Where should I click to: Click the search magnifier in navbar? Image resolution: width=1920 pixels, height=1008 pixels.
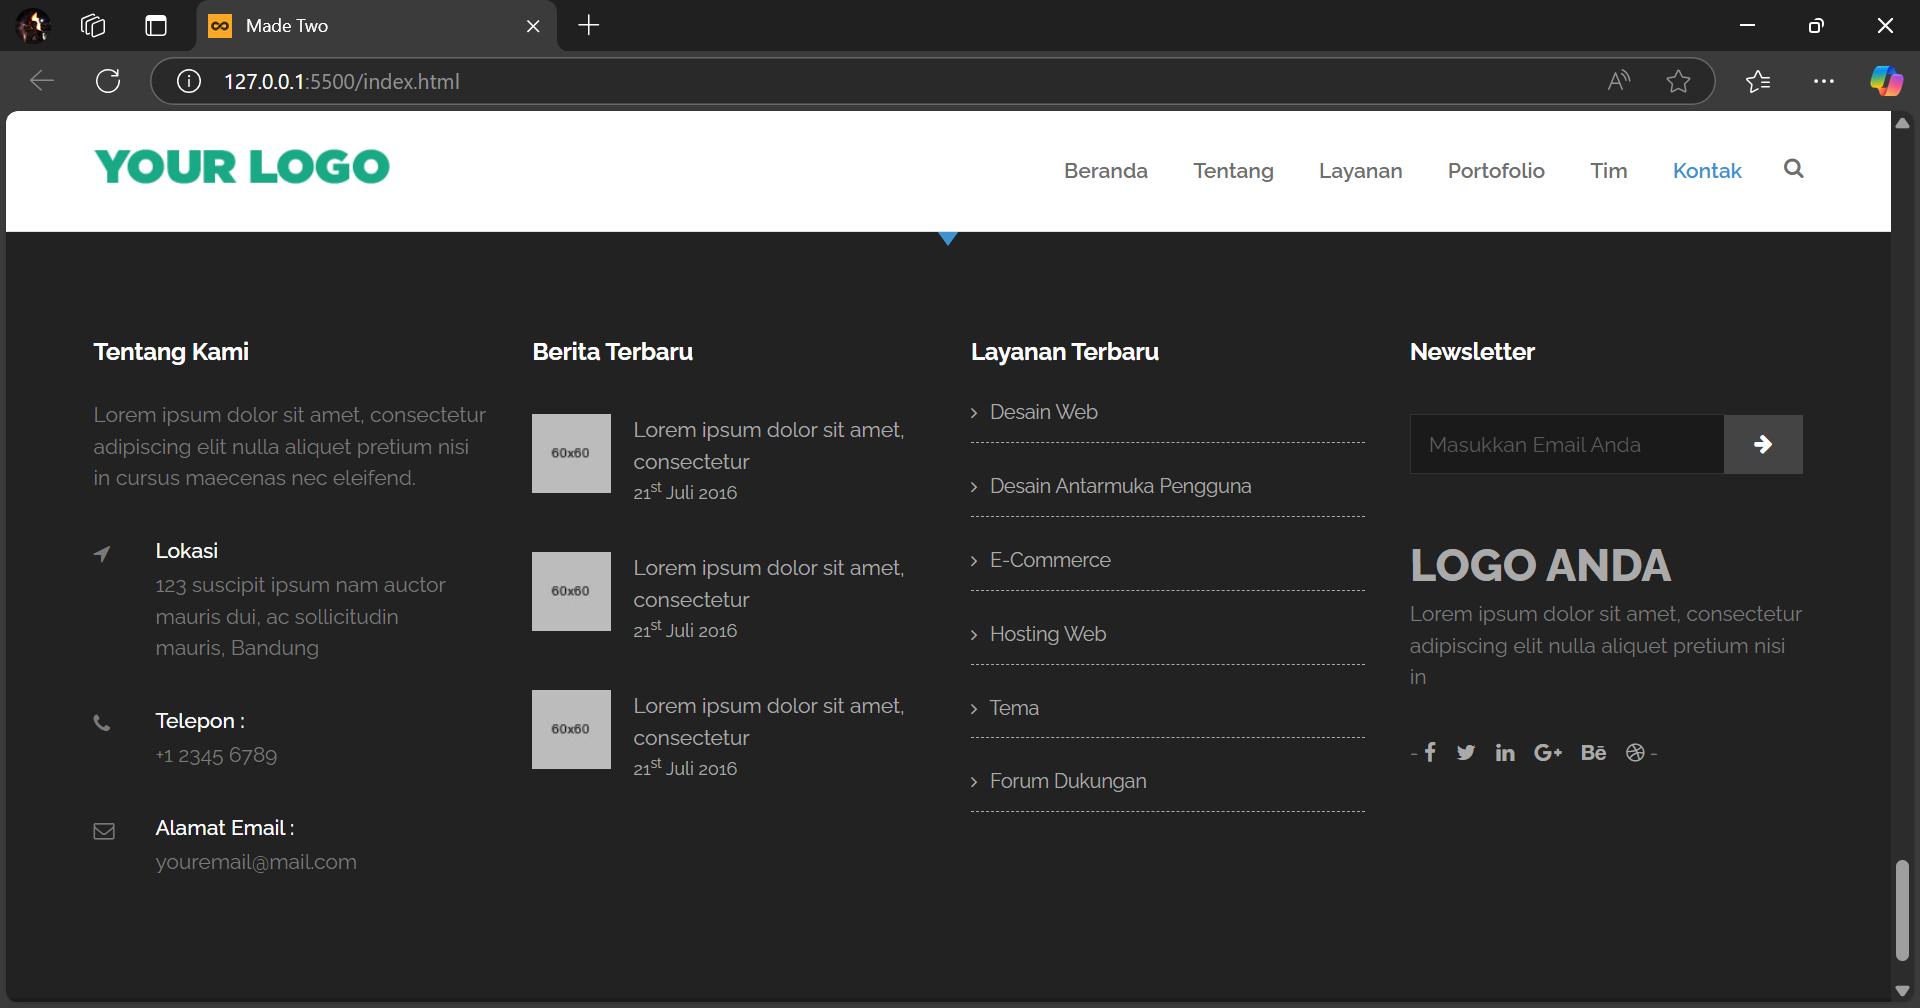(x=1793, y=169)
